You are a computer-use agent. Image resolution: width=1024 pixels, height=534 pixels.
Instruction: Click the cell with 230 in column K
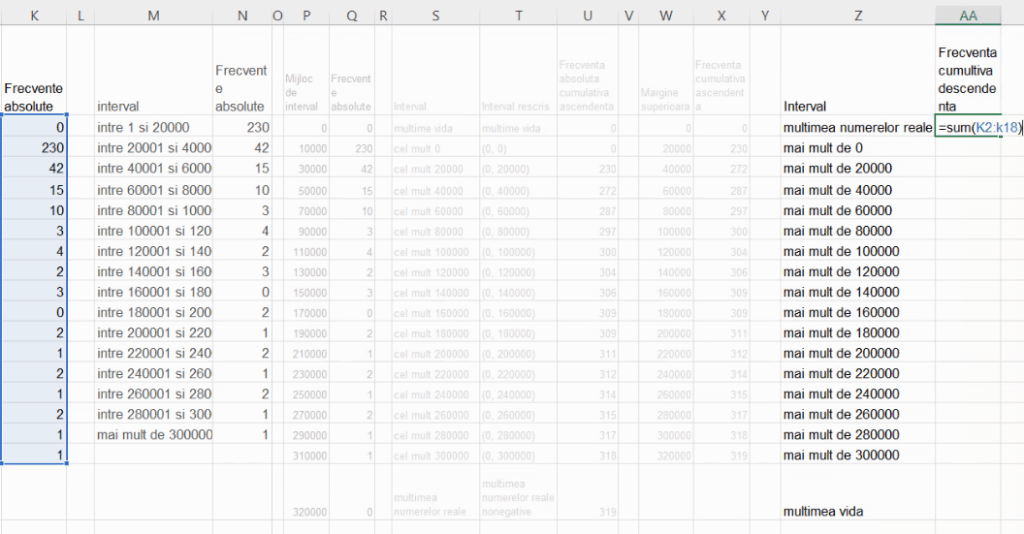click(35, 148)
